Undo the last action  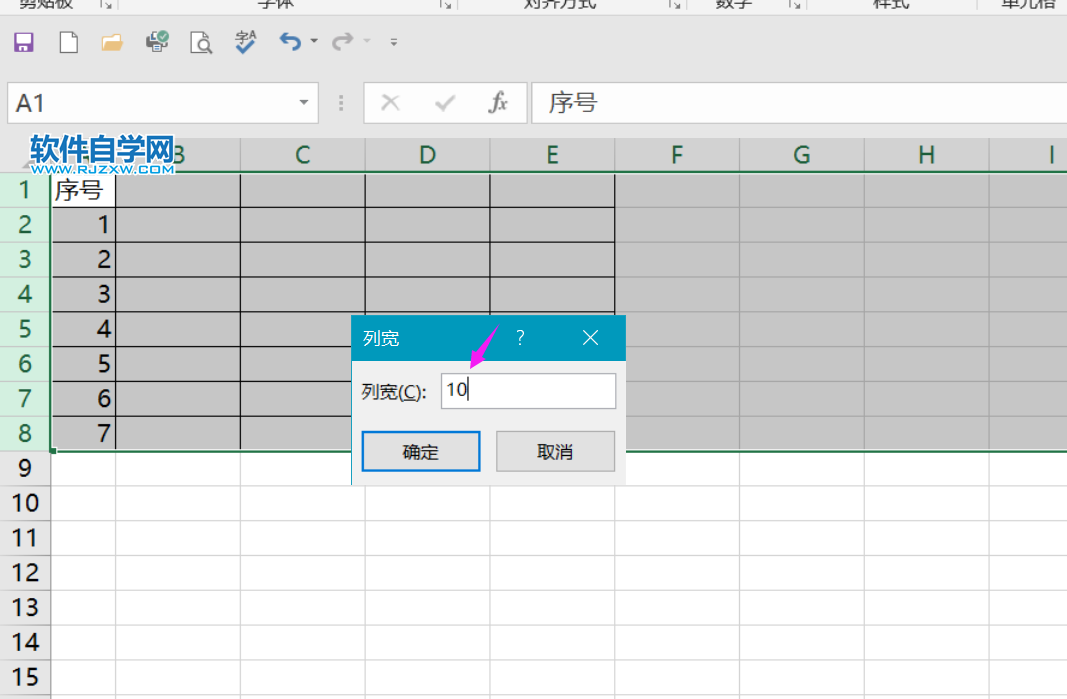coord(289,43)
